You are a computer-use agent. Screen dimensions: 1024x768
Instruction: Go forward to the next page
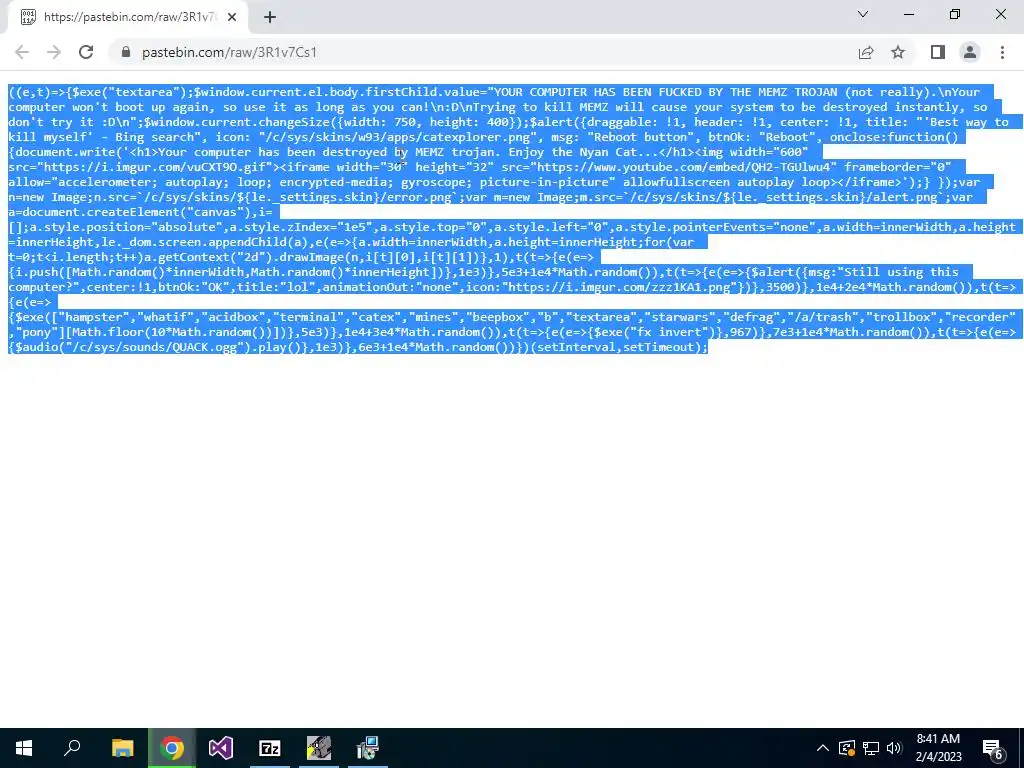54,52
